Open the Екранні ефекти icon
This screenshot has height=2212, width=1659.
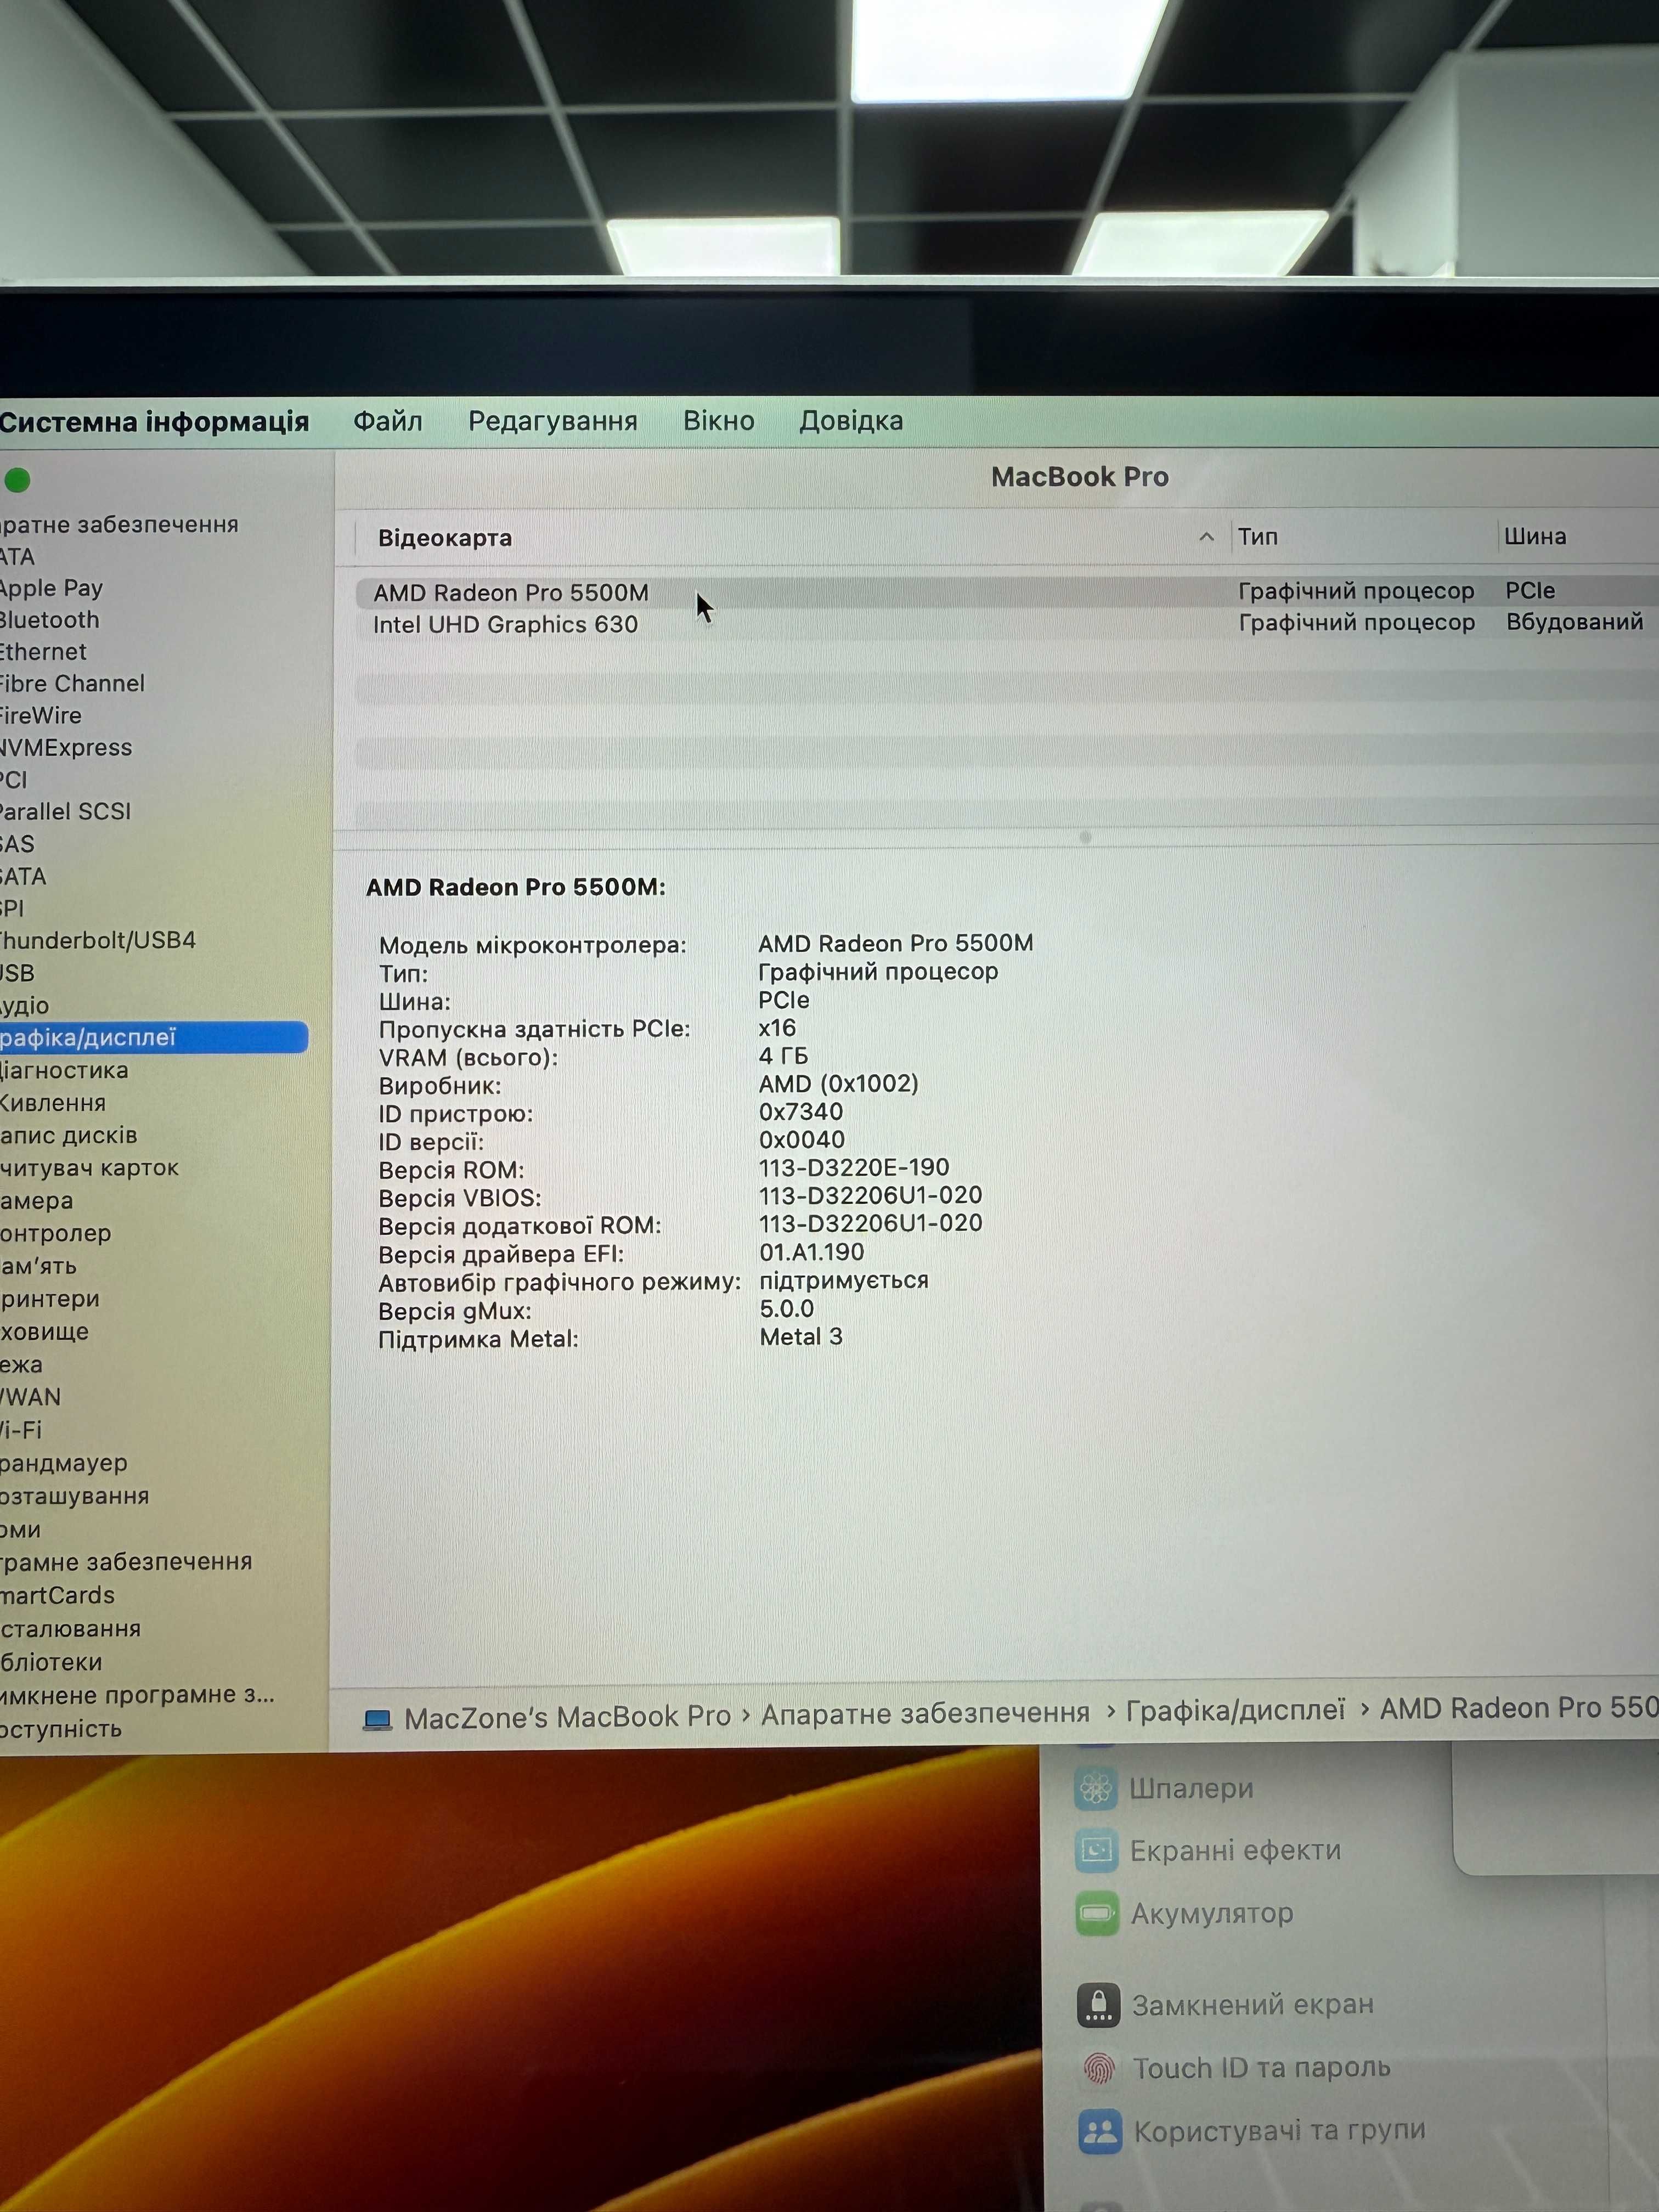(1096, 1851)
